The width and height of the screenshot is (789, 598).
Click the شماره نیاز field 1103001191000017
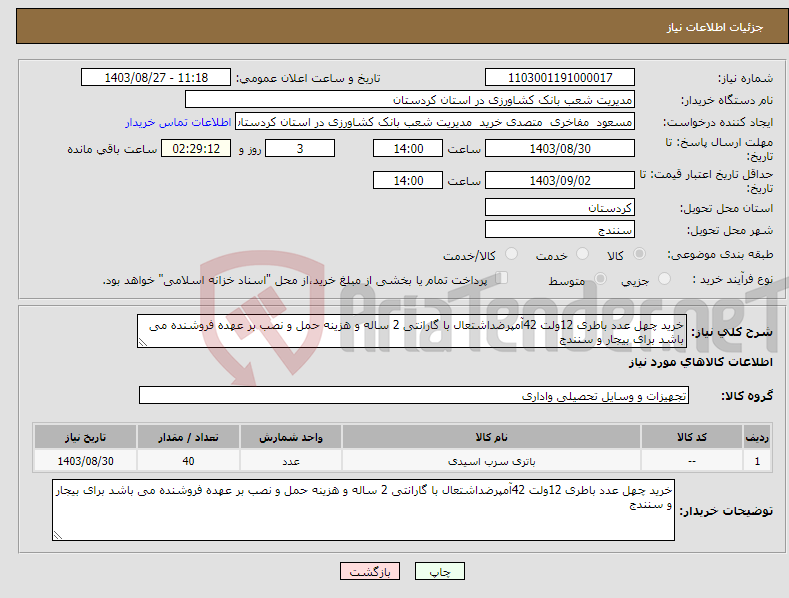pos(560,78)
